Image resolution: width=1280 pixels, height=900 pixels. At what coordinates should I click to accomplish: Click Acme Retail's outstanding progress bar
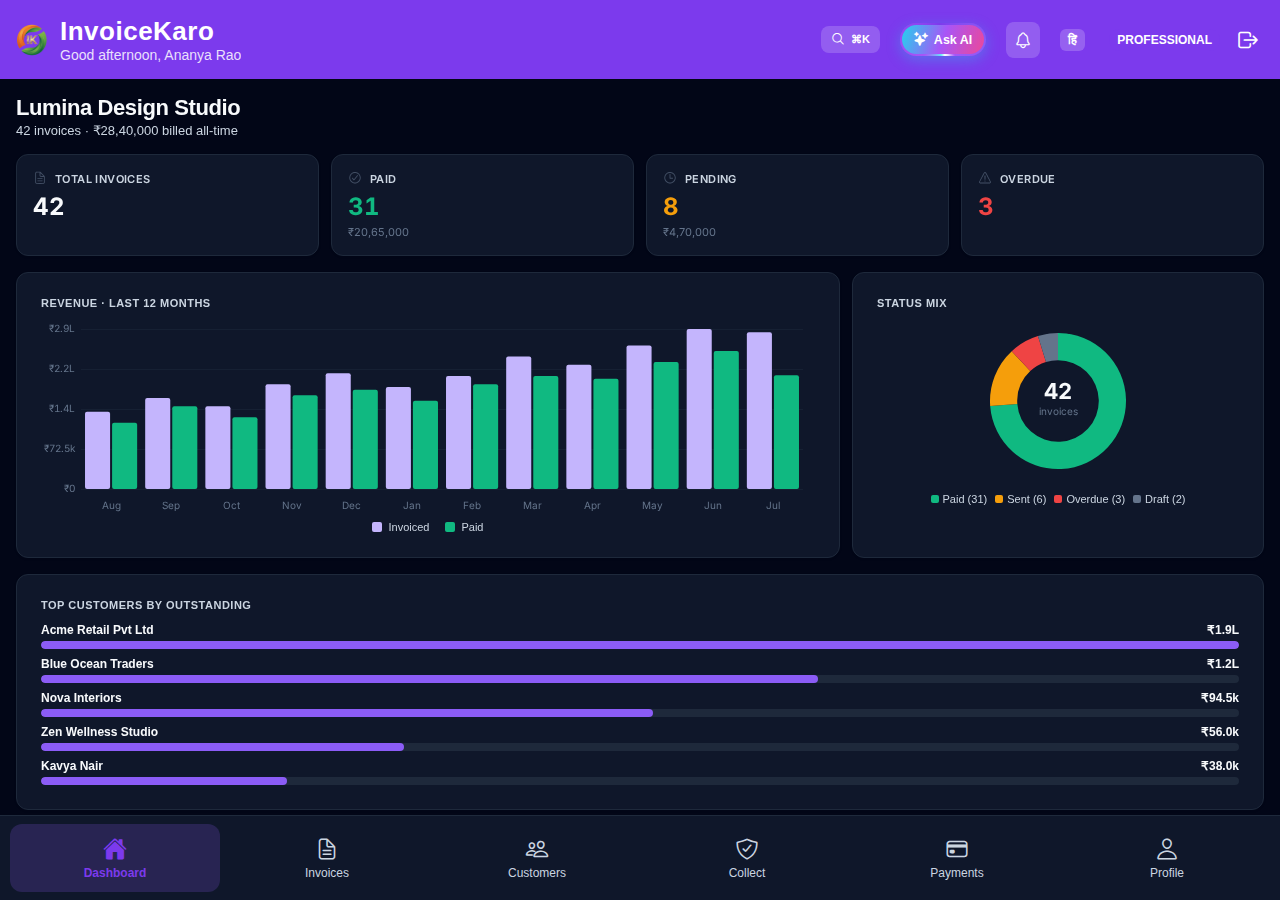click(640, 645)
